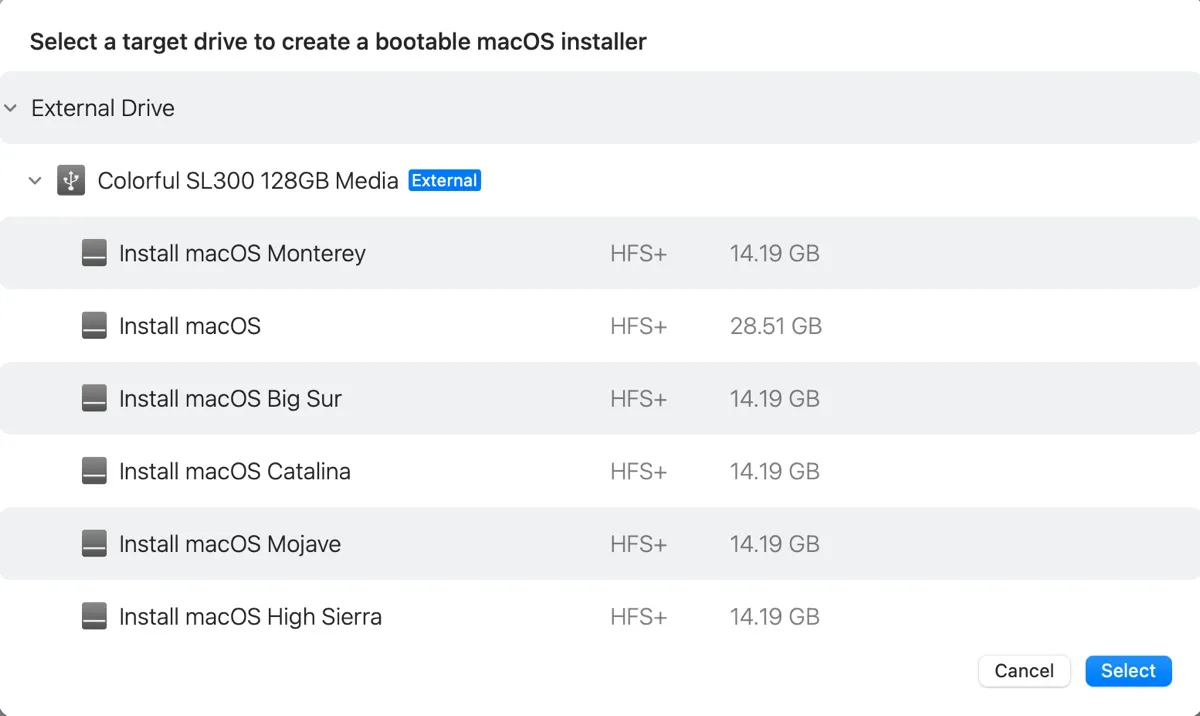The image size is (1200, 716).
Task: Click the 14.19 GB size of Monterey row
Action: click(x=775, y=253)
